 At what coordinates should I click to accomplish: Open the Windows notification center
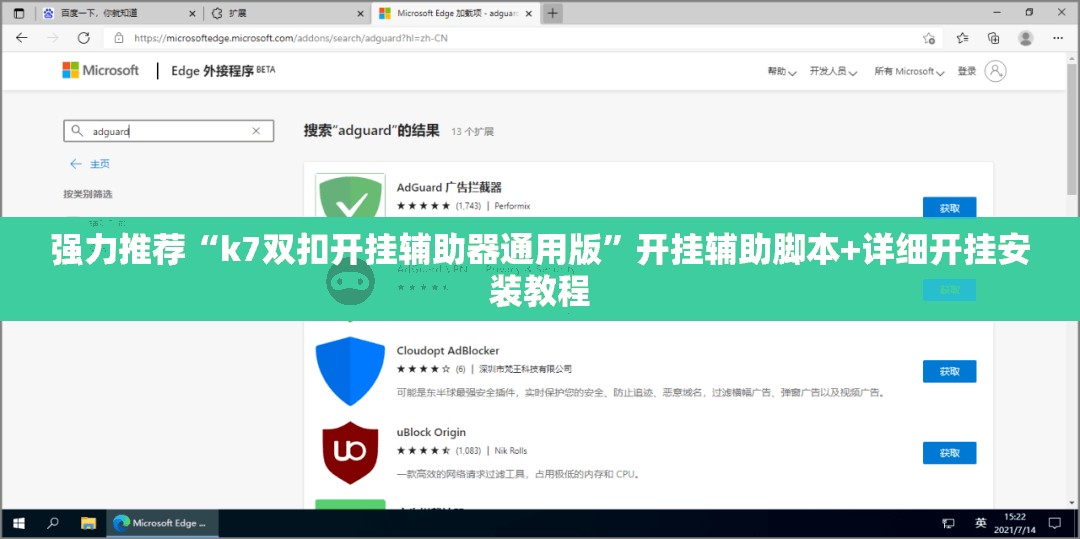[x=1055, y=524]
